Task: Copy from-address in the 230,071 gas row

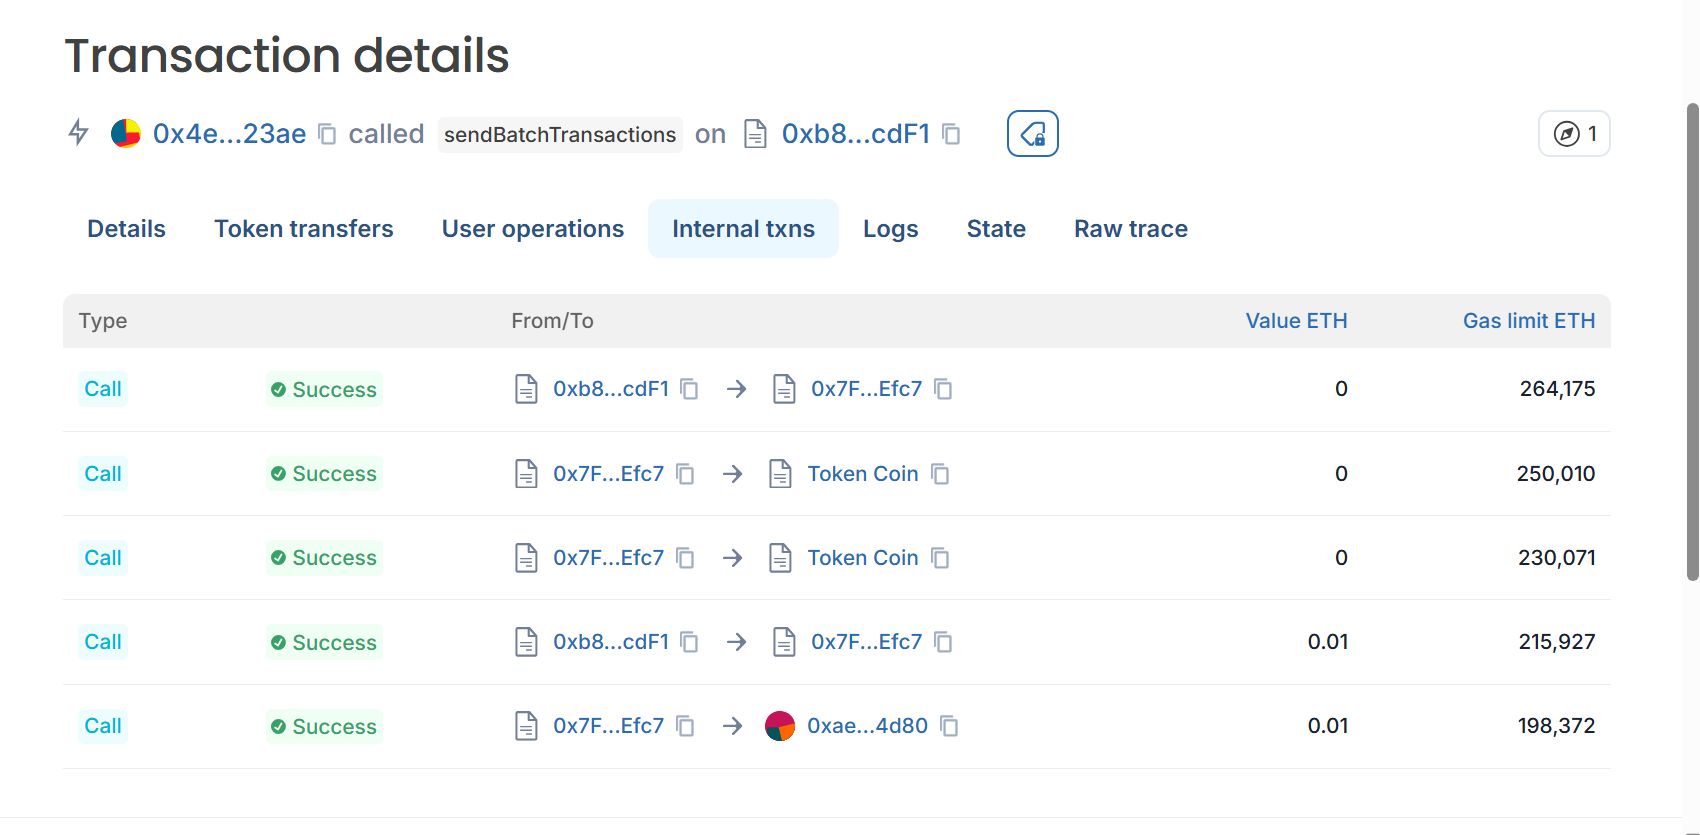Action: point(685,558)
